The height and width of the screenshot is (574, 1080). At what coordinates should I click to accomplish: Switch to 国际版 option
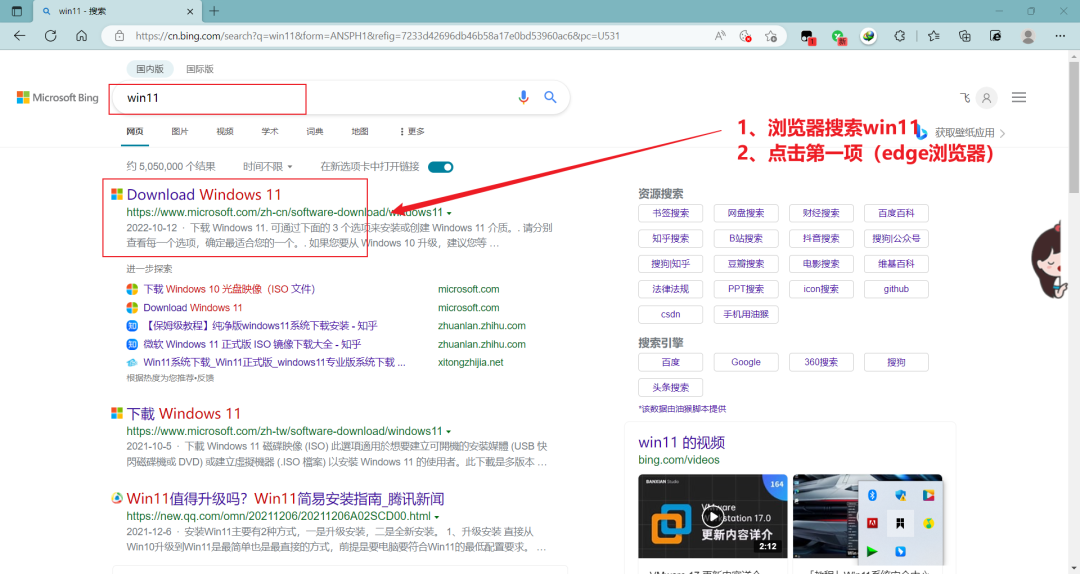200,69
